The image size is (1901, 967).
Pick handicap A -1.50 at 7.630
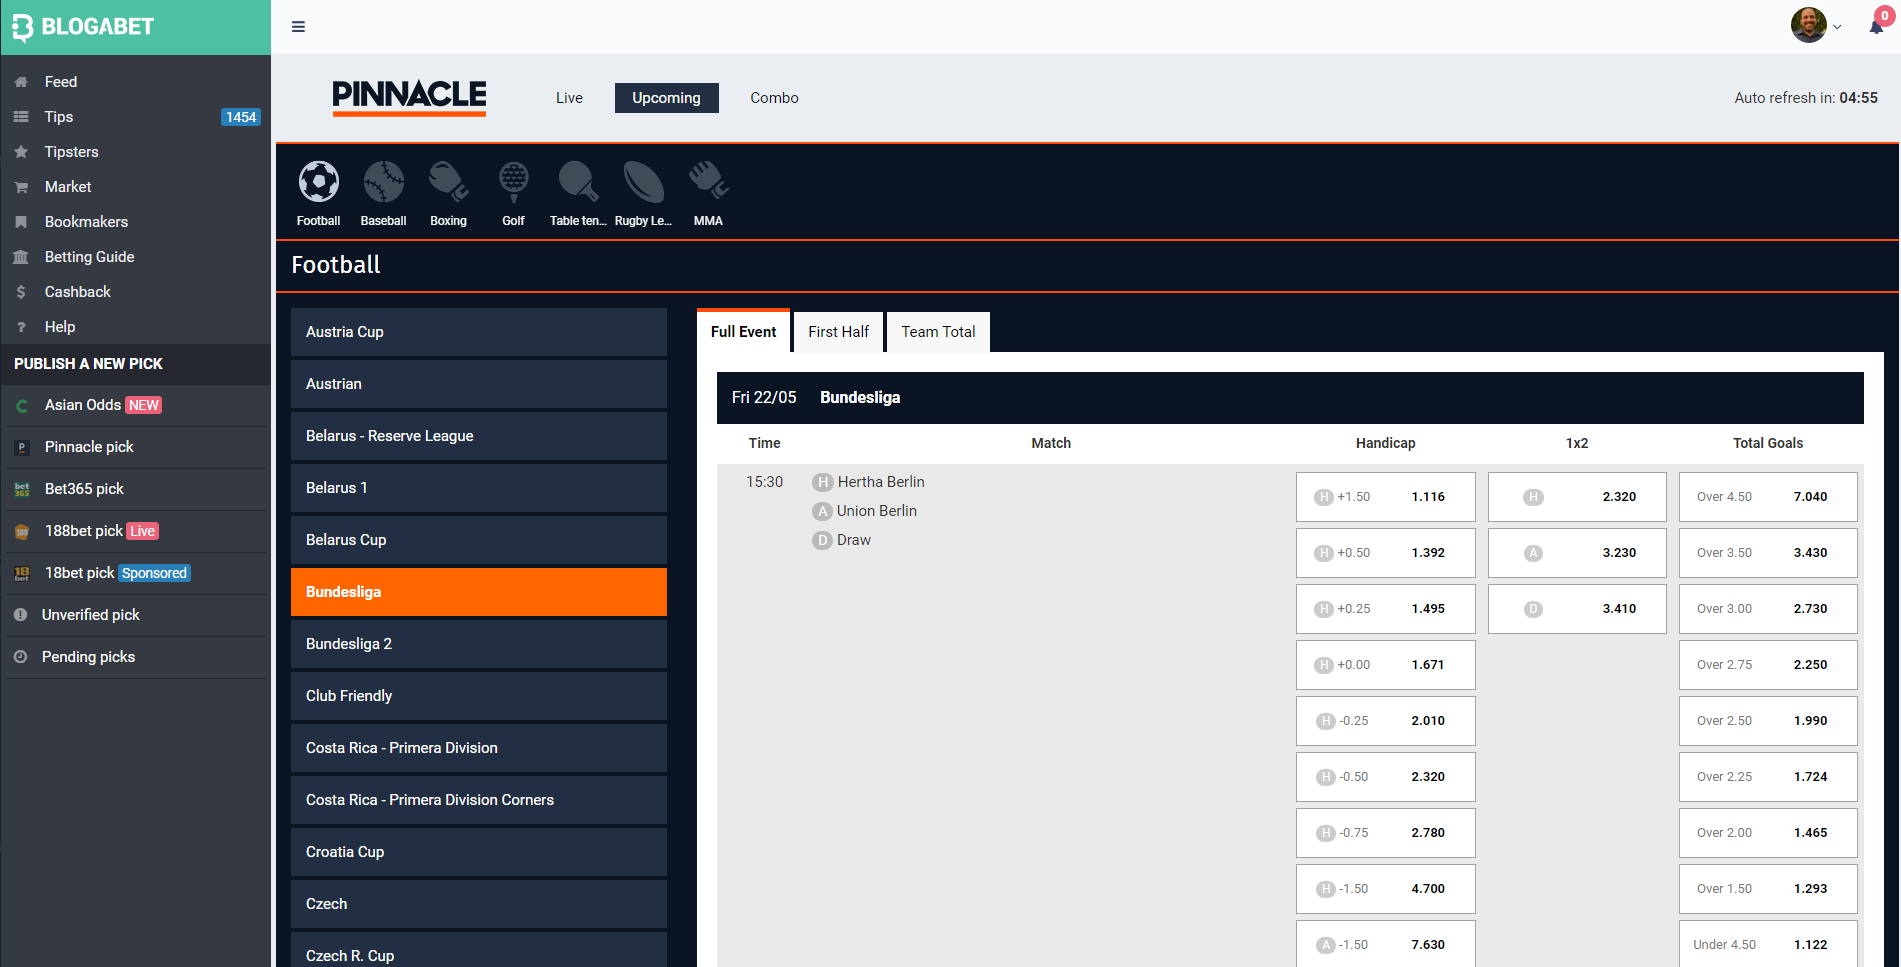coord(1385,944)
